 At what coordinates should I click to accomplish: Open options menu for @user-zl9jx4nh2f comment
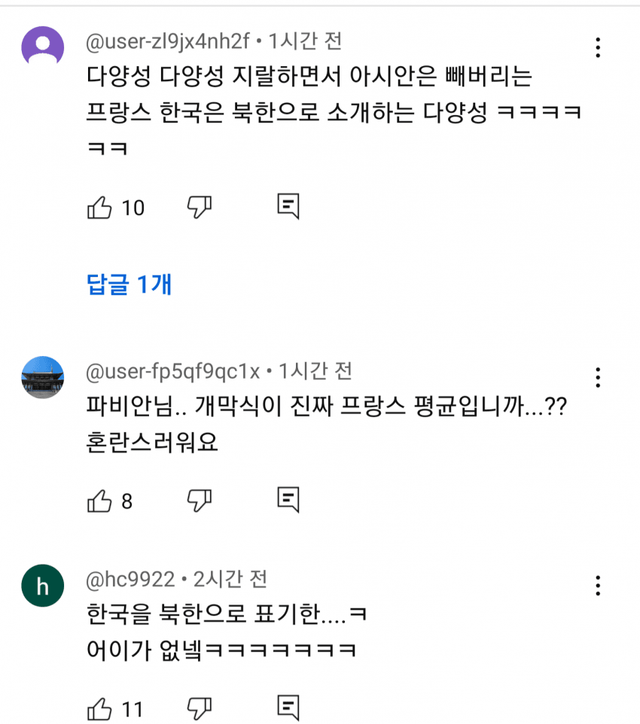(598, 47)
